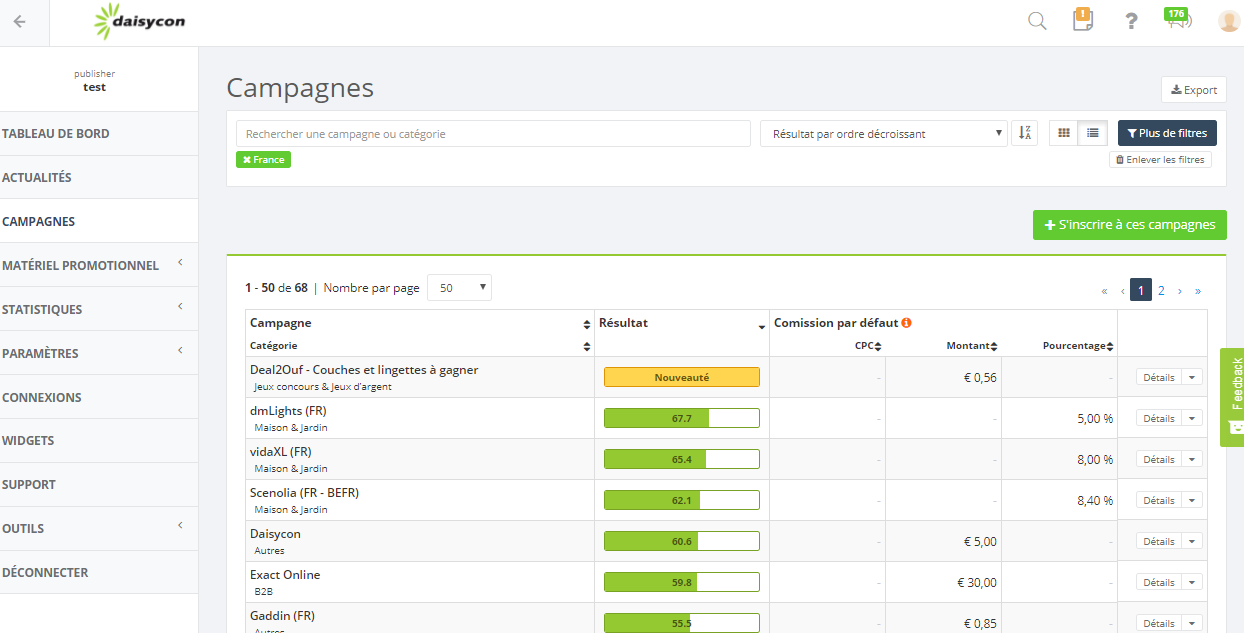The height and width of the screenshot is (633, 1244).
Task: Expand Outils menu
Action: 99,528
